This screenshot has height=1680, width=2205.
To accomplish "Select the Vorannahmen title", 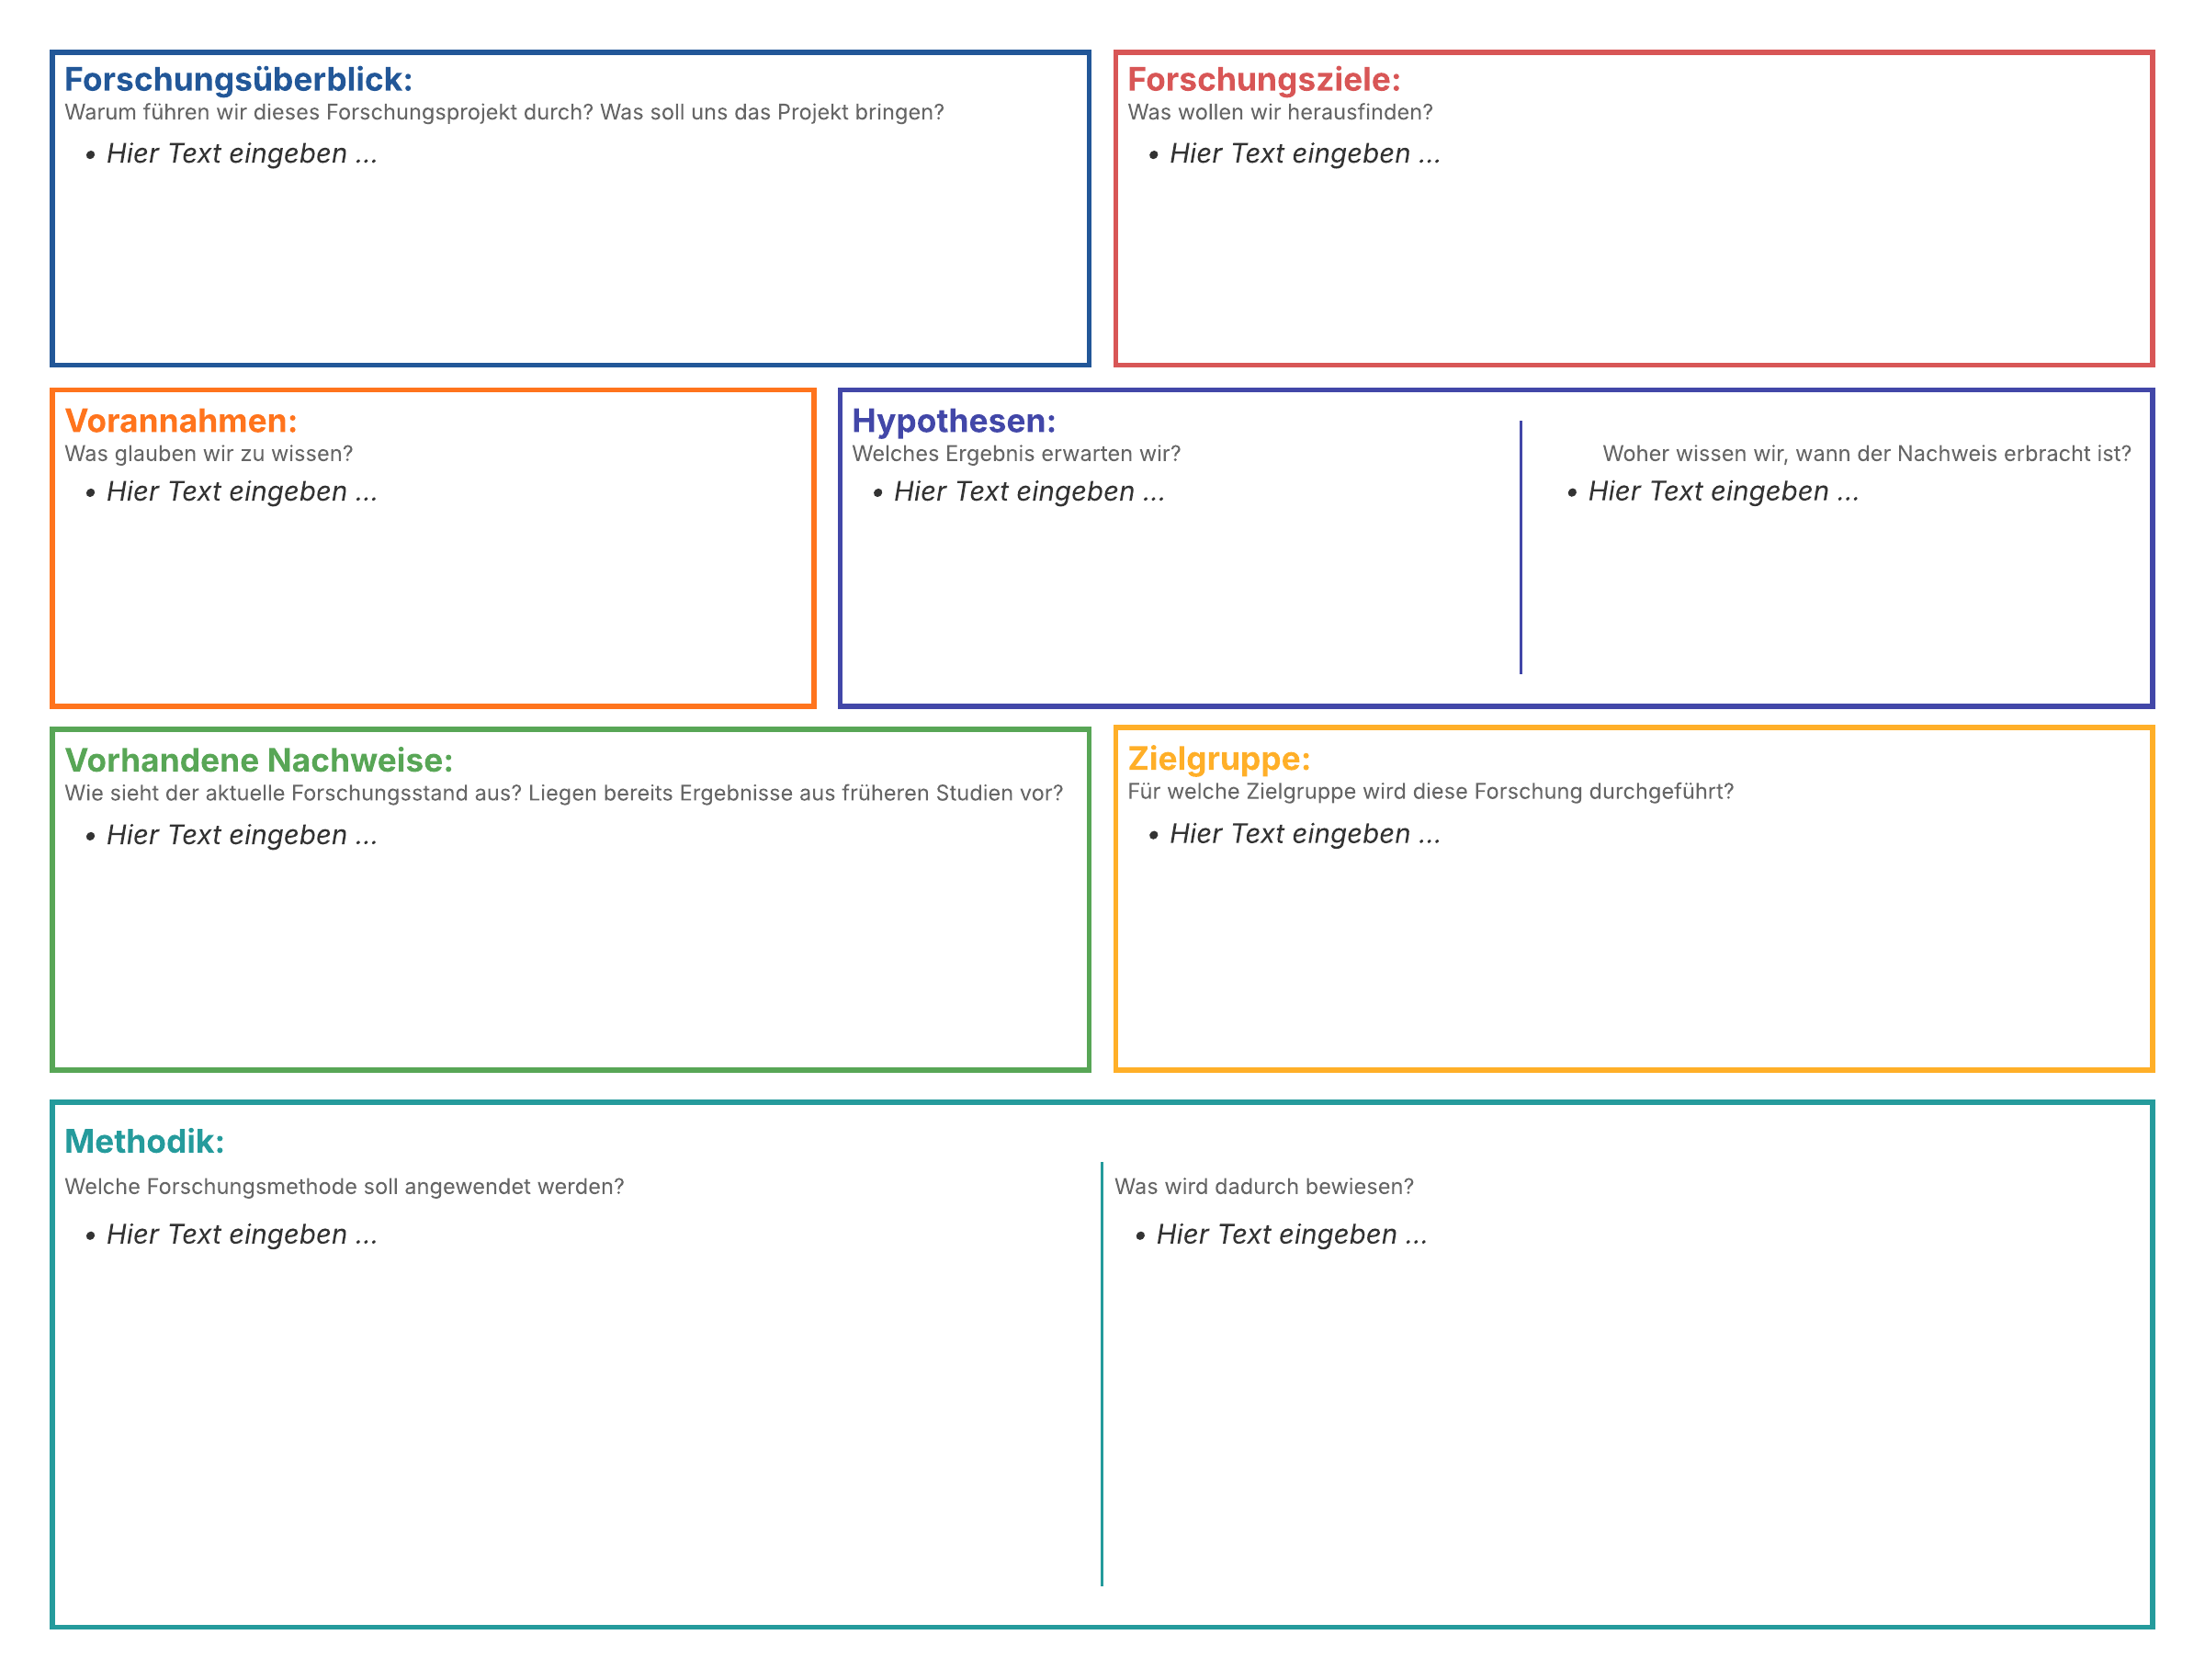I will pyautogui.click(x=181, y=421).
